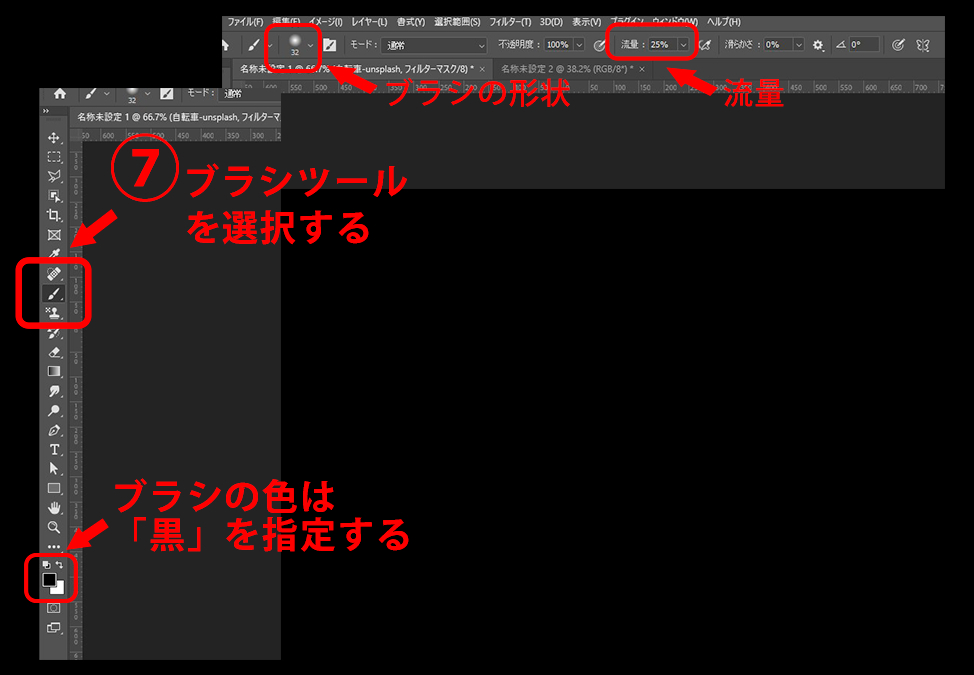Click the black foreground color swatch

click(49, 580)
